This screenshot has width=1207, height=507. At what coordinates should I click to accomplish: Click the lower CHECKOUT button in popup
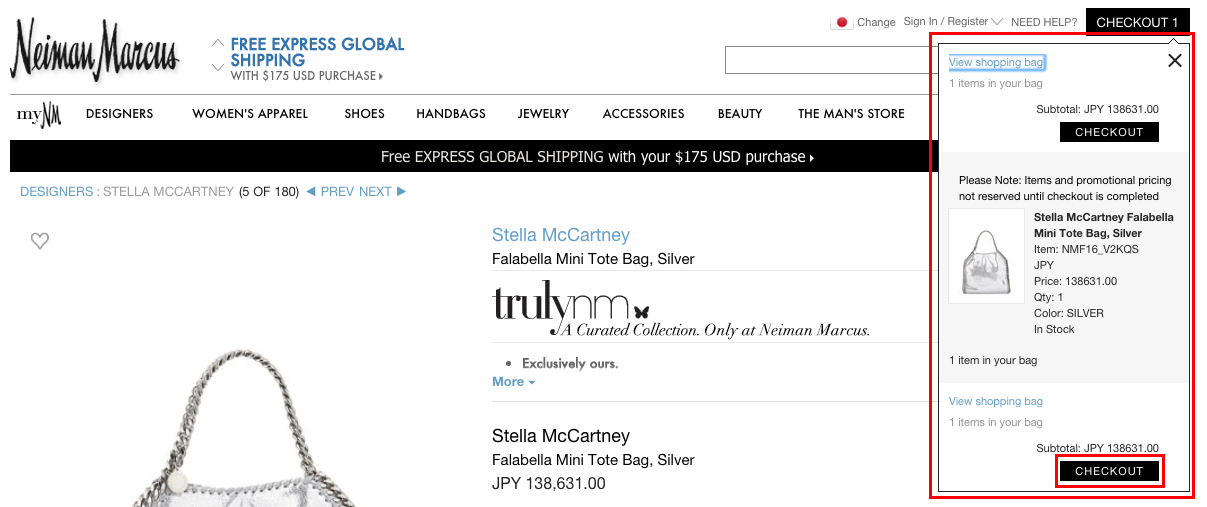1109,471
